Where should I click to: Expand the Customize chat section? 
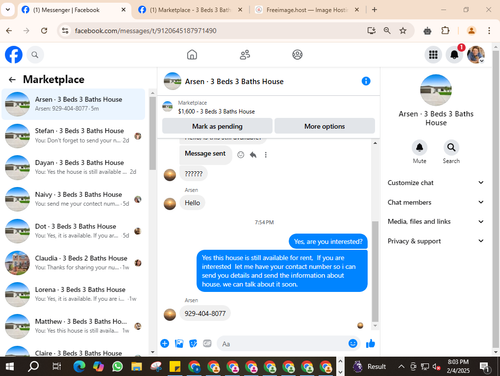tap(436, 183)
